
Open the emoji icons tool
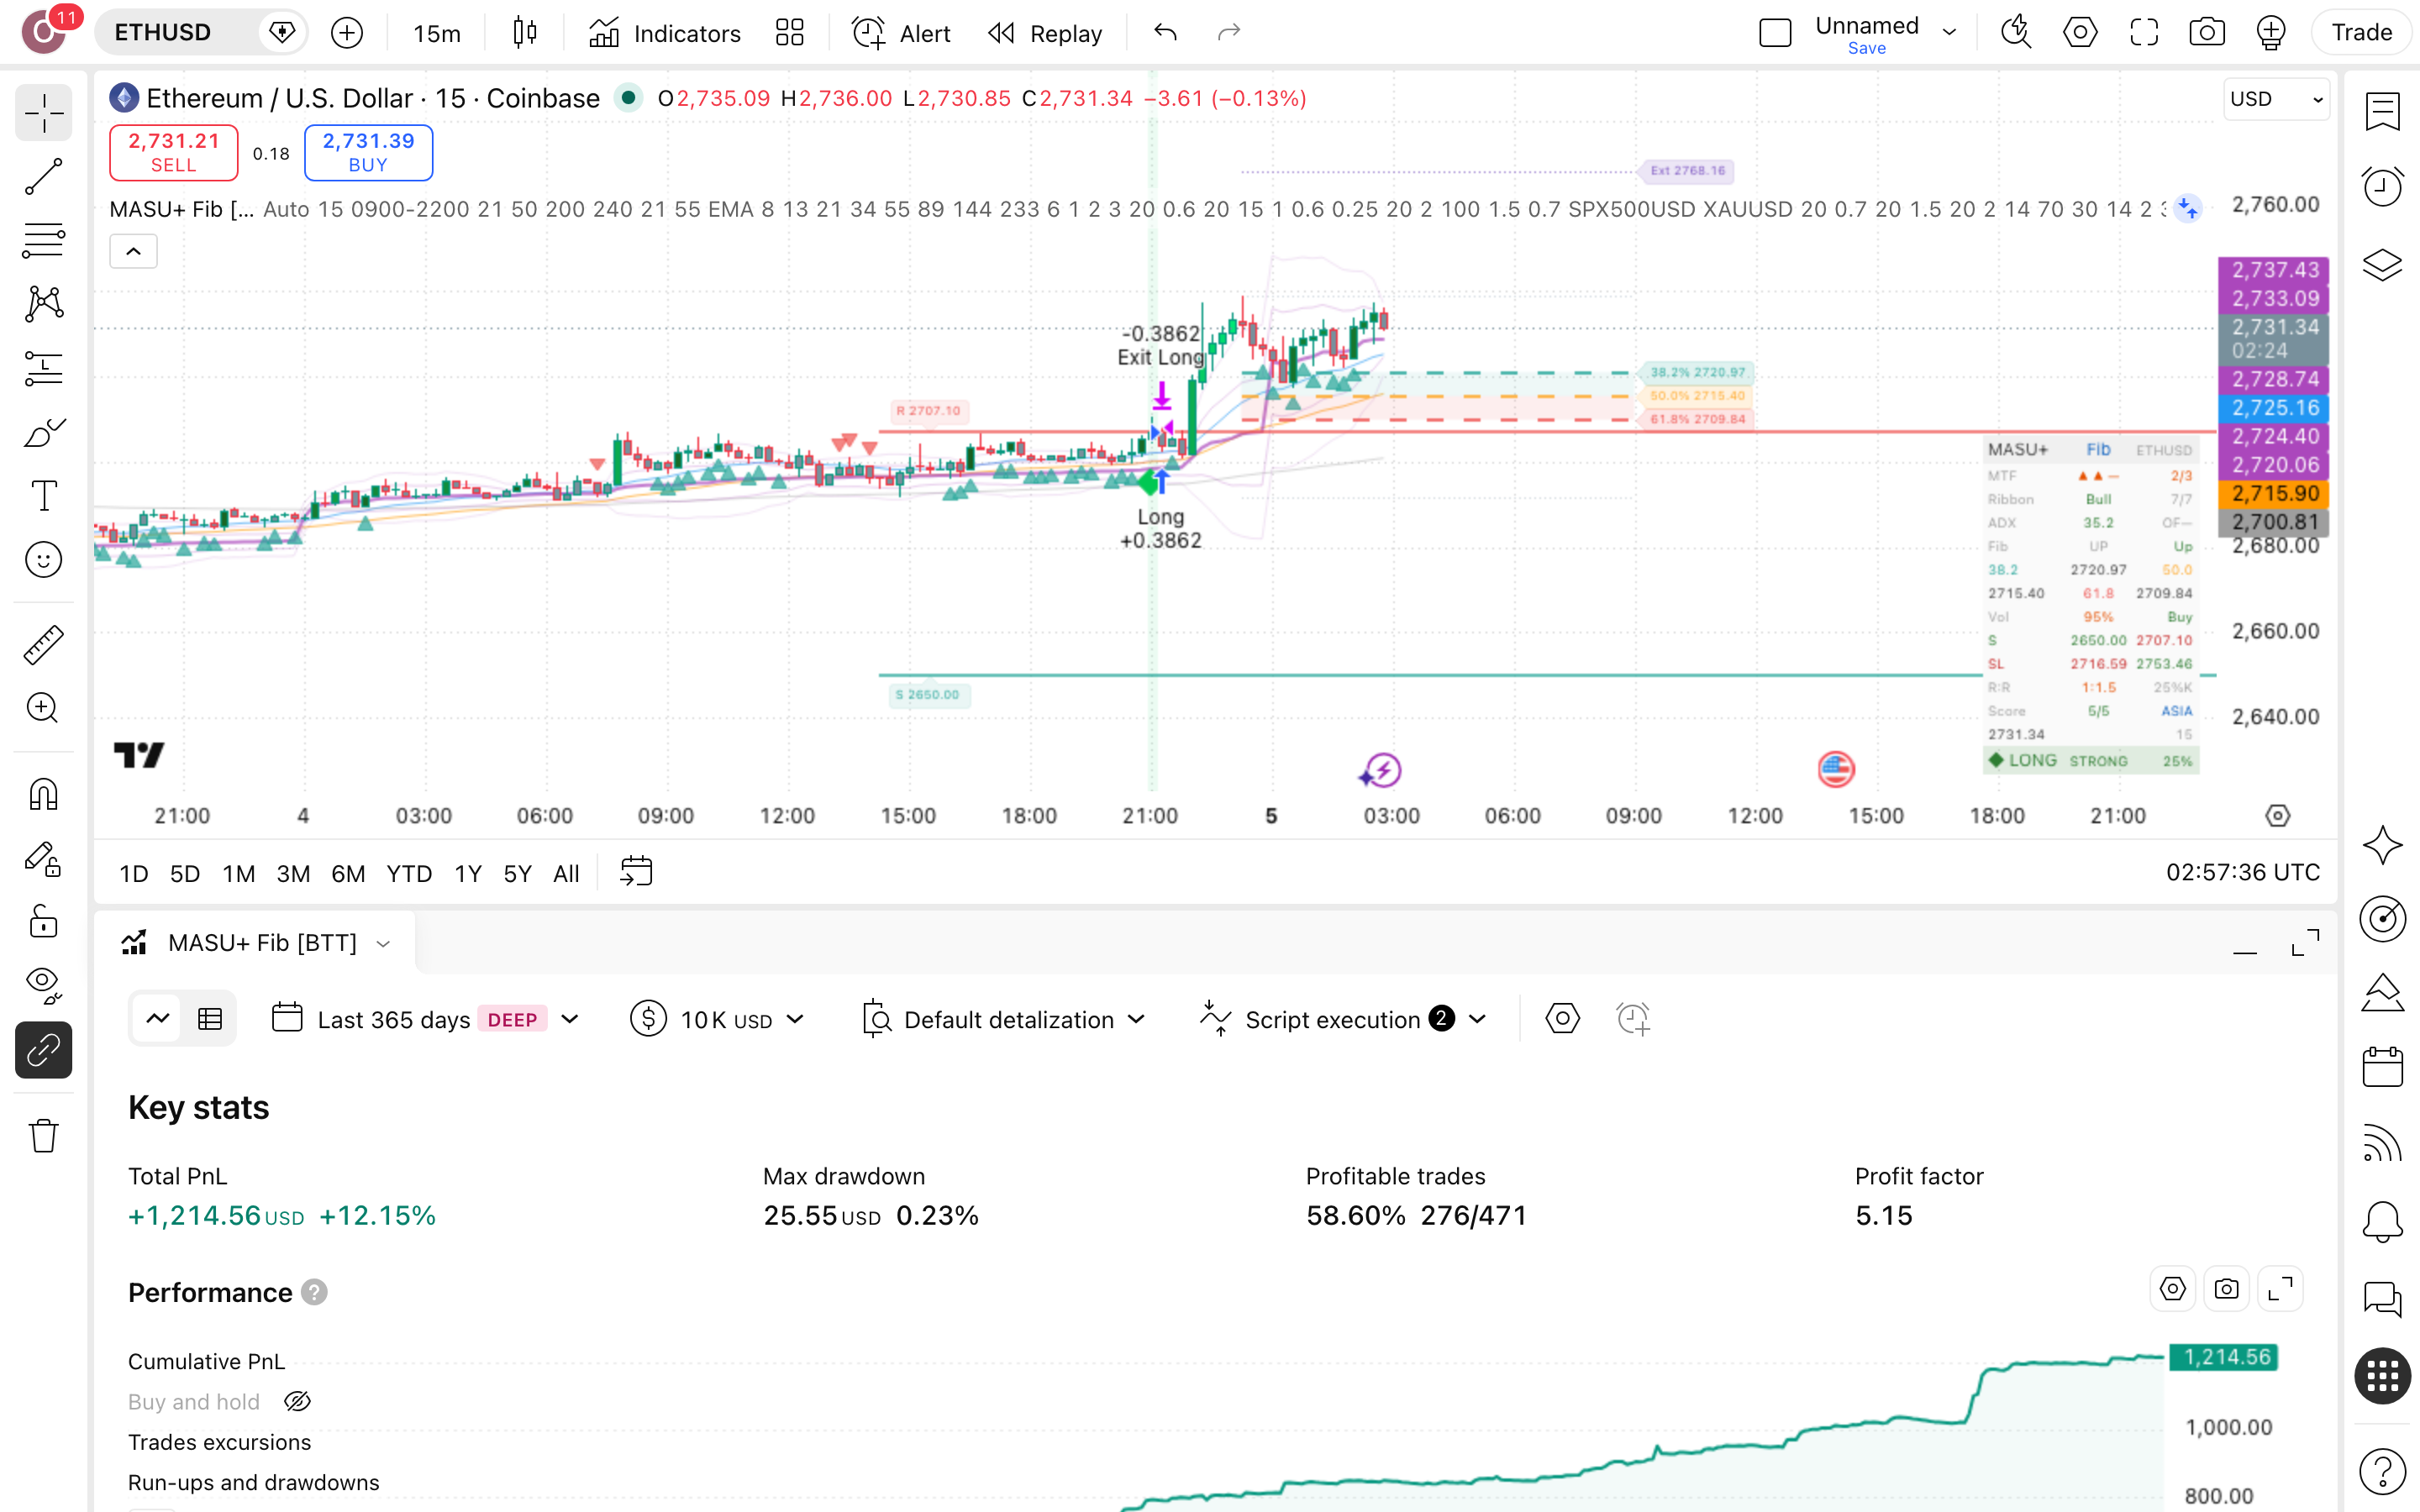tap(44, 560)
